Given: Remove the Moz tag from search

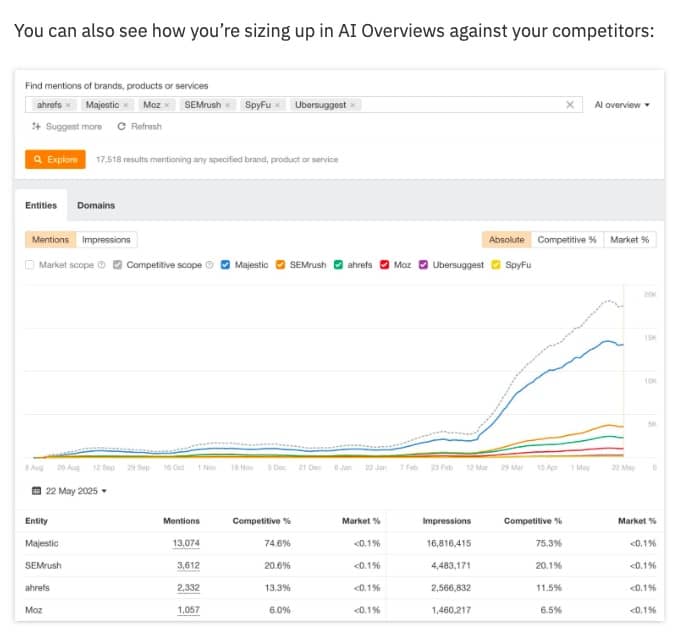Looking at the screenshot, I should pyautogui.click(x=167, y=105).
